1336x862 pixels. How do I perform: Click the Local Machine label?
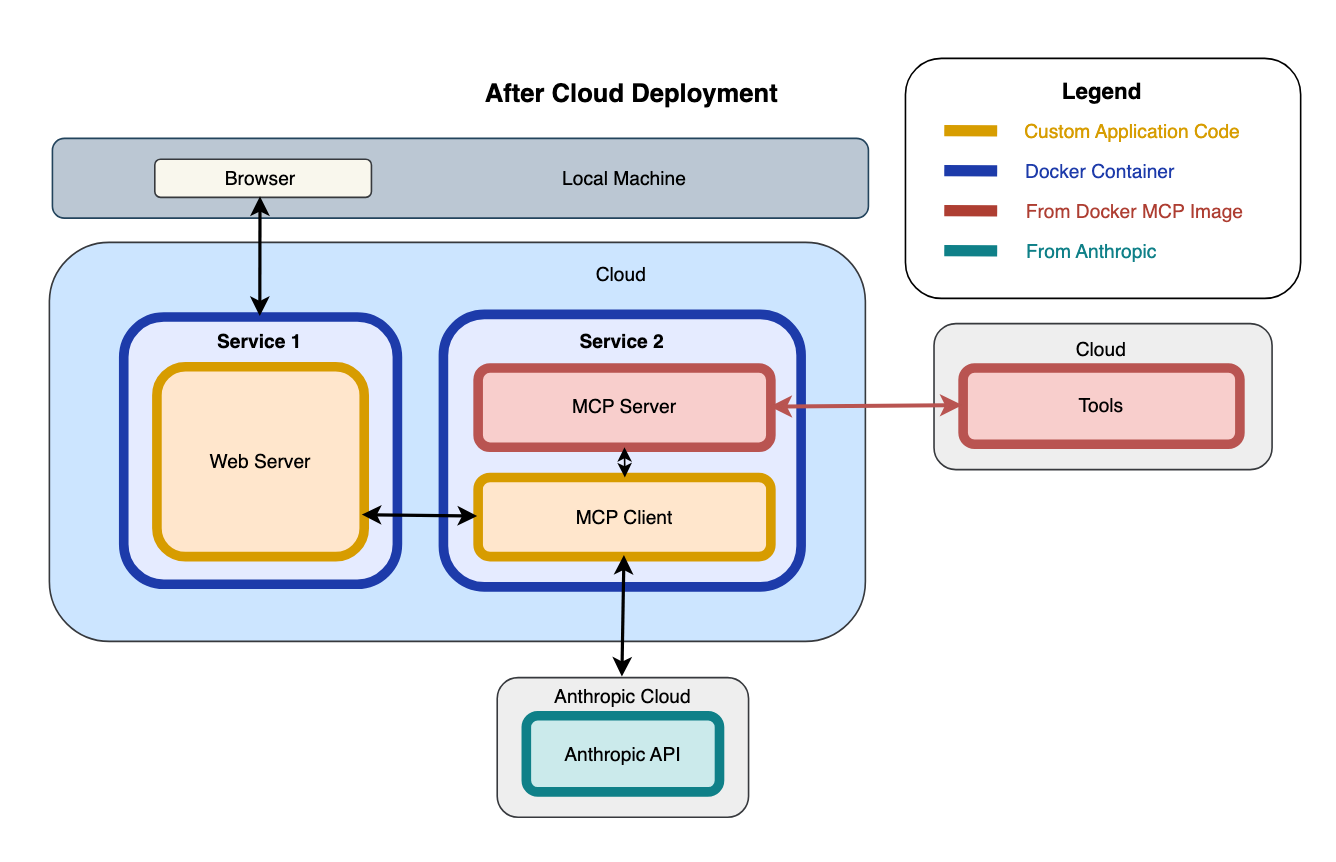(623, 179)
